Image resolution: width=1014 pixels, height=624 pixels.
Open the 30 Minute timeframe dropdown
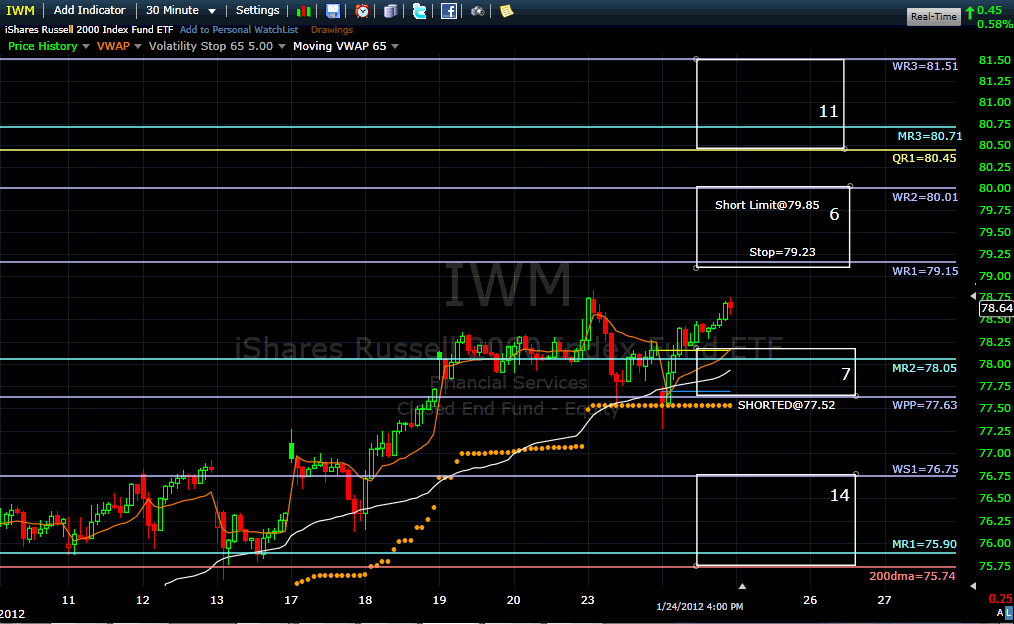[x=180, y=10]
